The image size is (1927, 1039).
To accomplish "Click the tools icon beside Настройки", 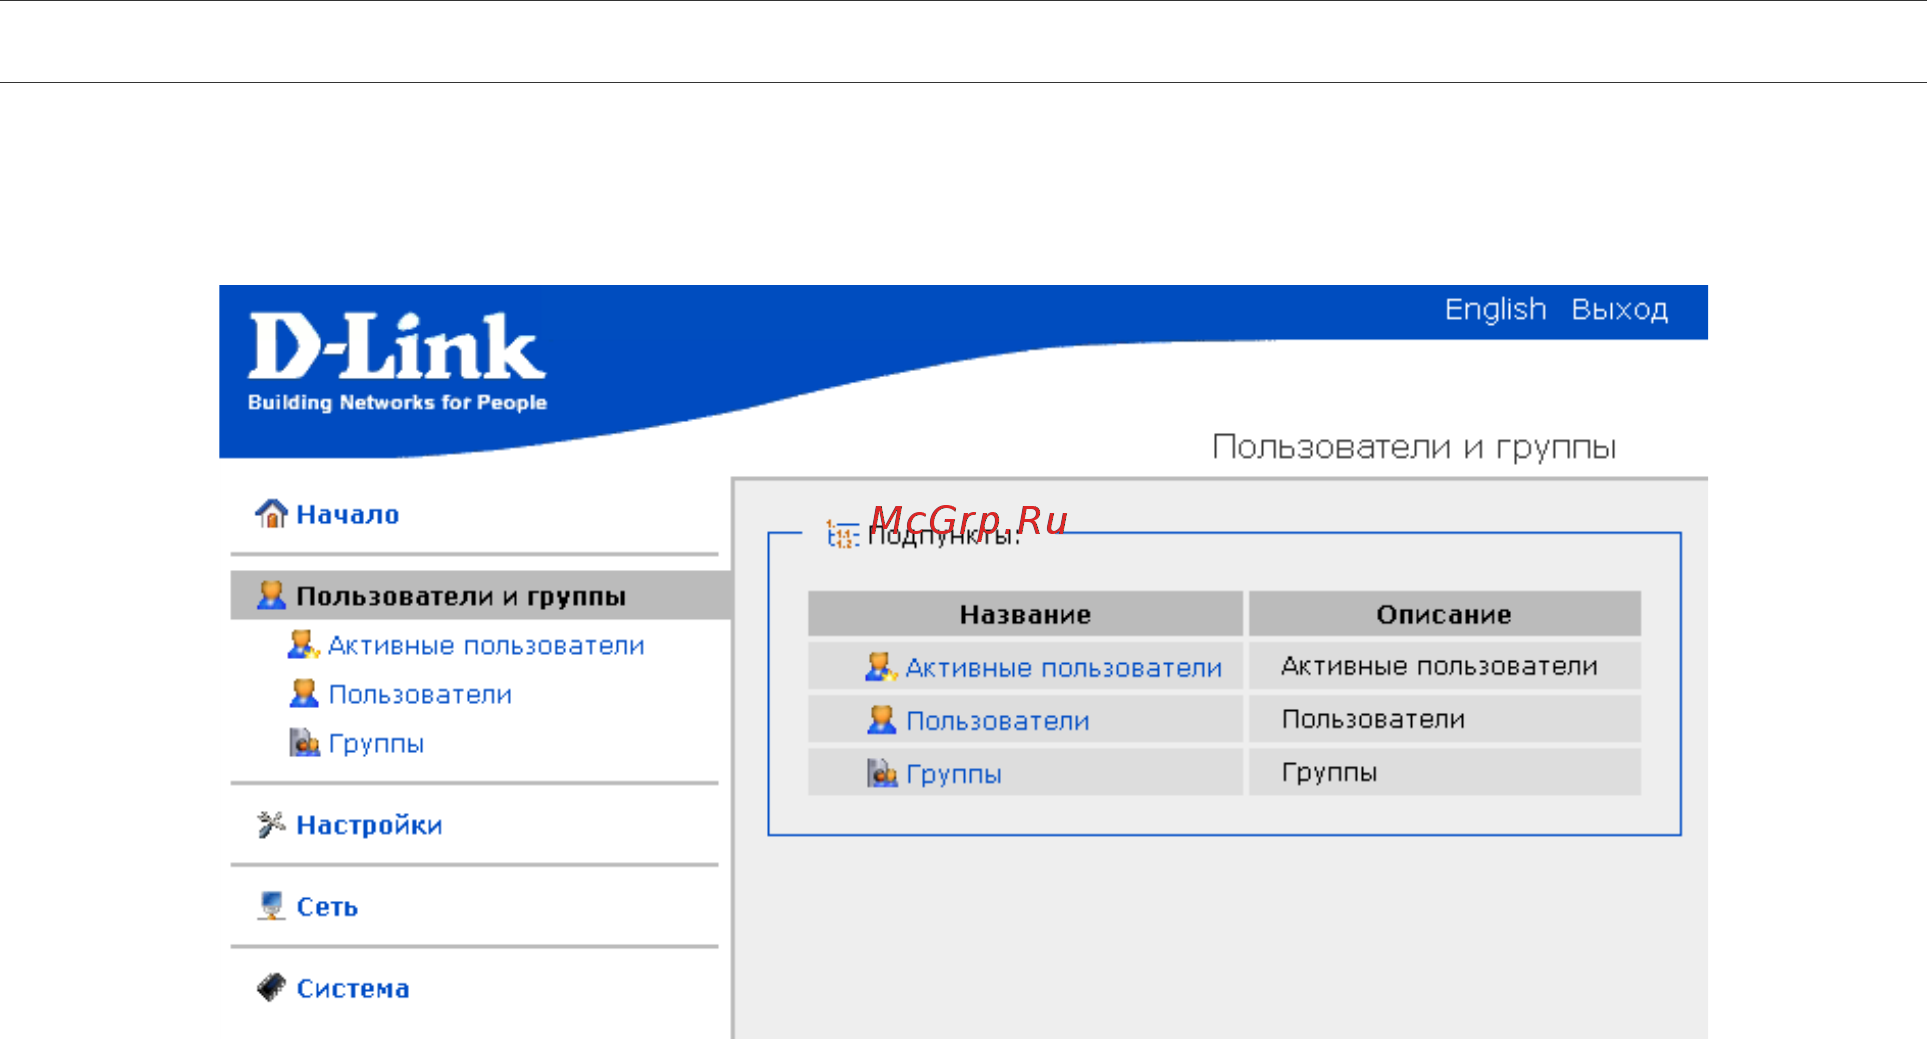I will [x=271, y=824].
